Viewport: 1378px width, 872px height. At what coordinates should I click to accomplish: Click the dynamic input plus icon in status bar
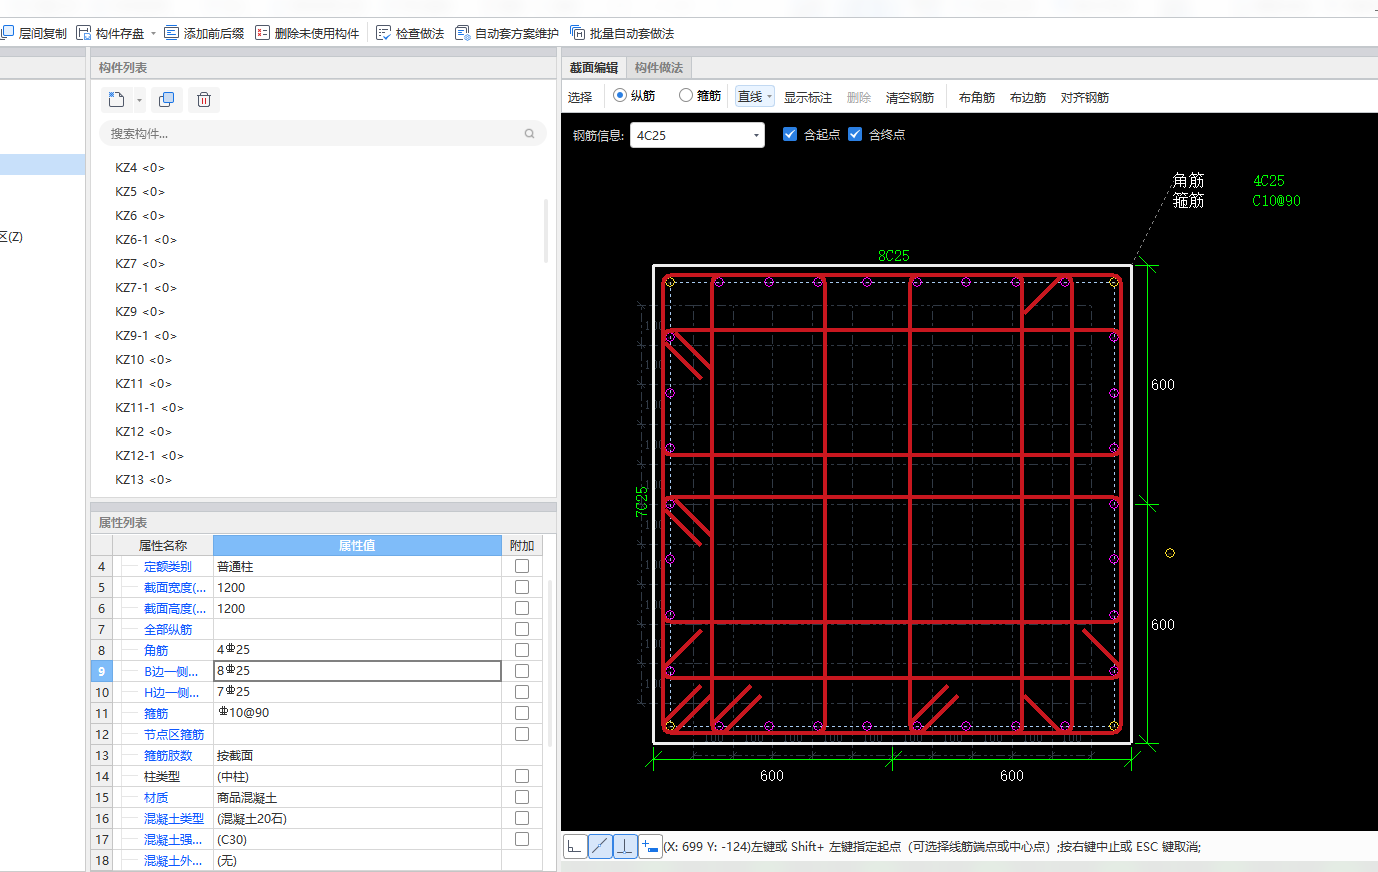click(x=650, y=846)
